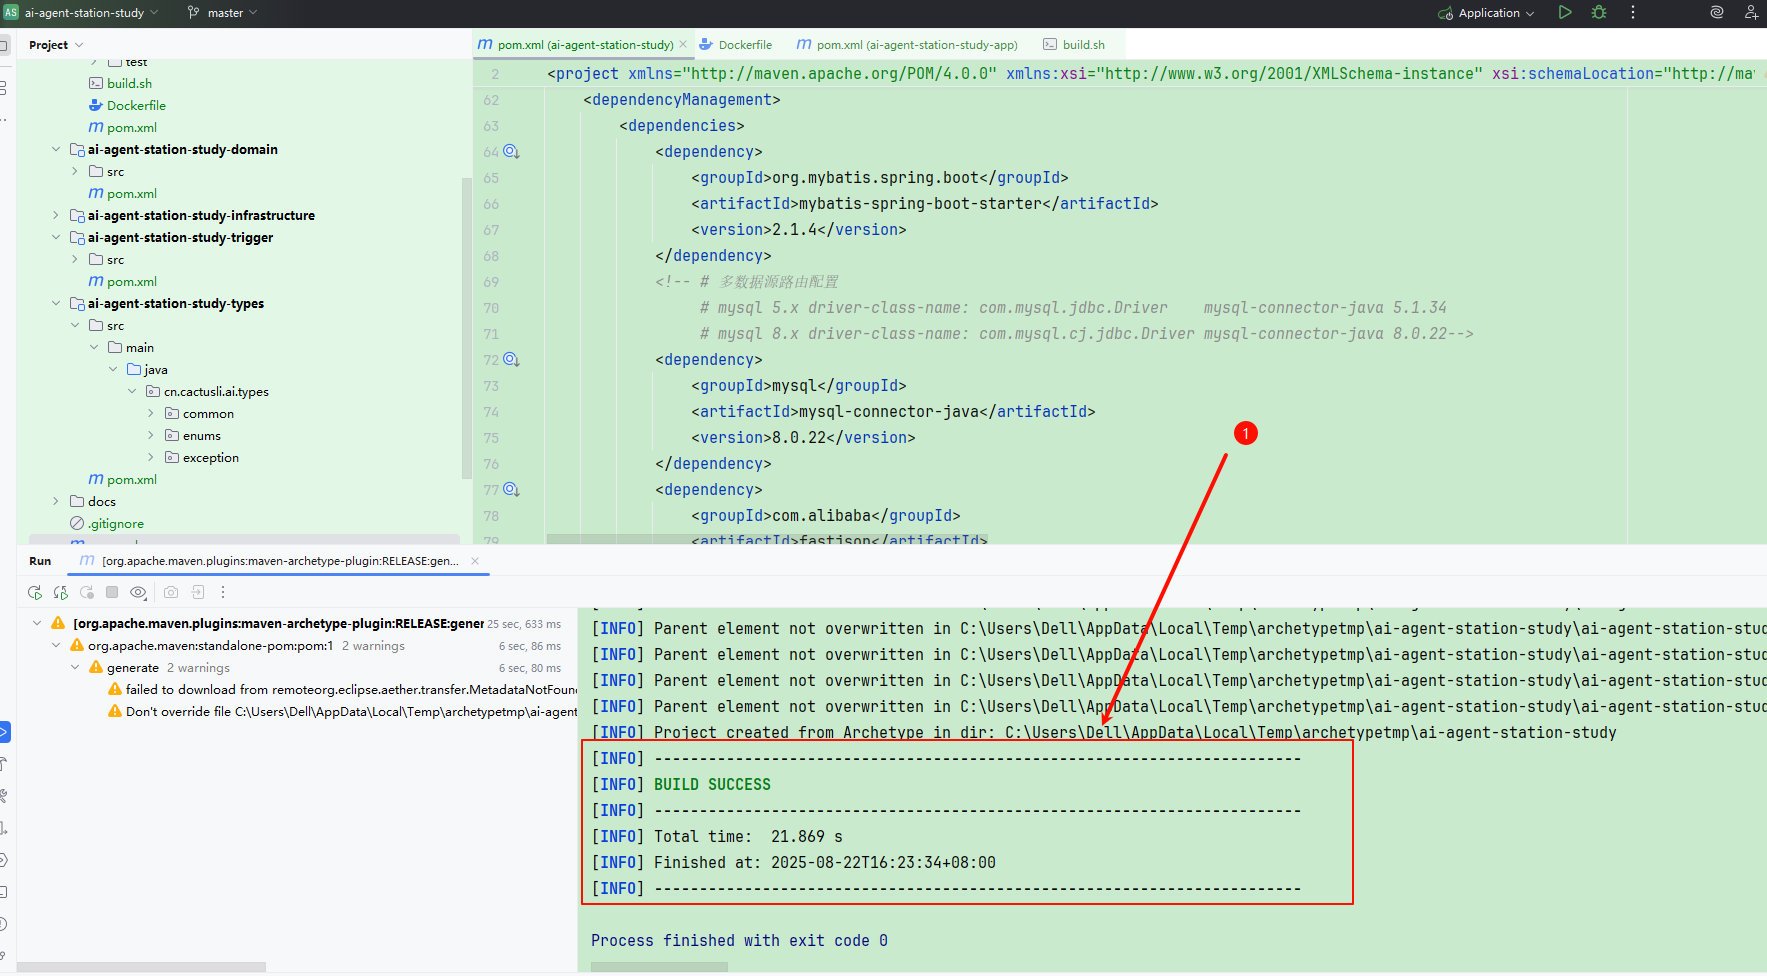
Task: Open the master branch dropdown
Action: tap(224, 13)
